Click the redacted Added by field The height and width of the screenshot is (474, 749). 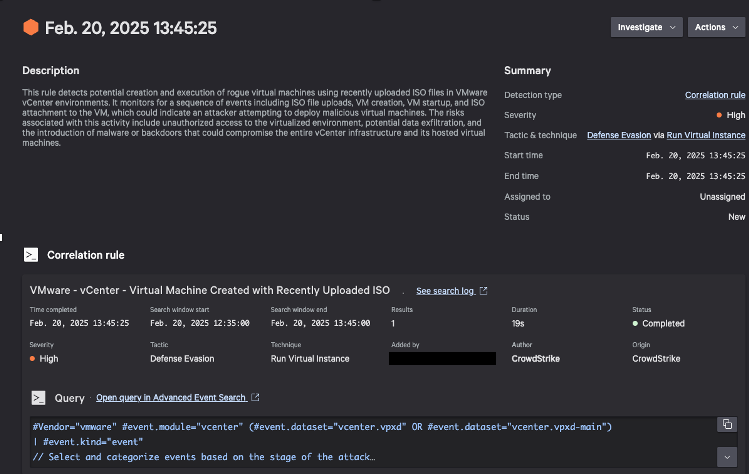[x=444, y=358]
